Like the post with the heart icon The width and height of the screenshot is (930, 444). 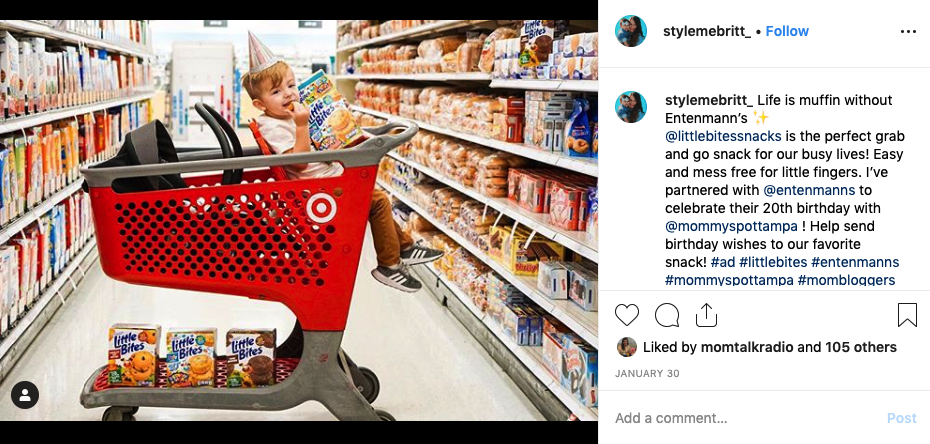[626, 315]
